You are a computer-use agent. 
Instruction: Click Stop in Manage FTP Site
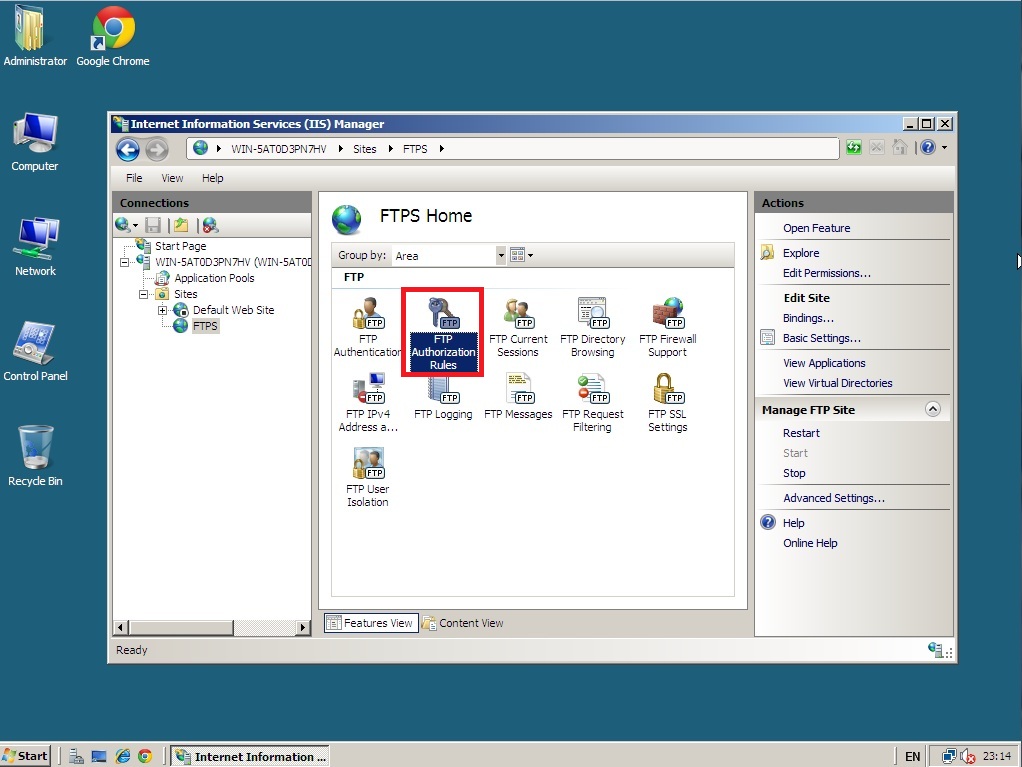point(794,473)
